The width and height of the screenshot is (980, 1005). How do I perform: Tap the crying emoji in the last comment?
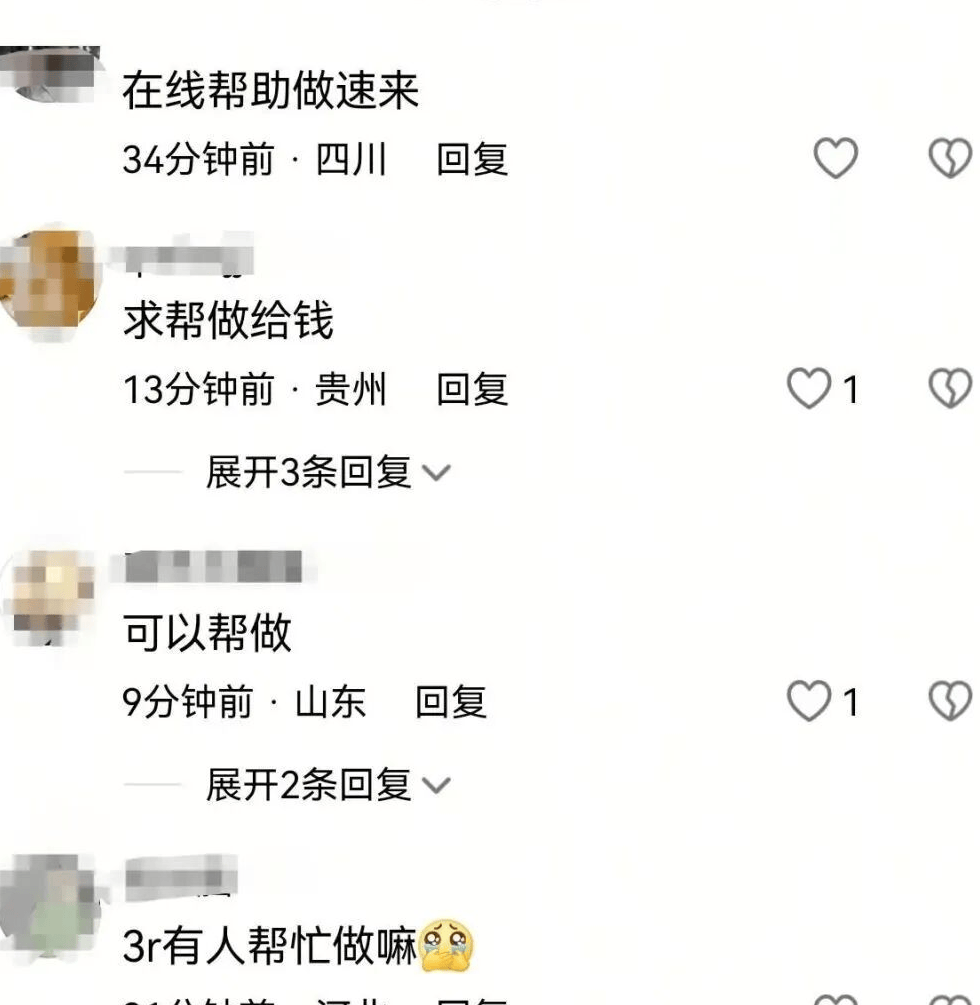(x=445, y=945)
